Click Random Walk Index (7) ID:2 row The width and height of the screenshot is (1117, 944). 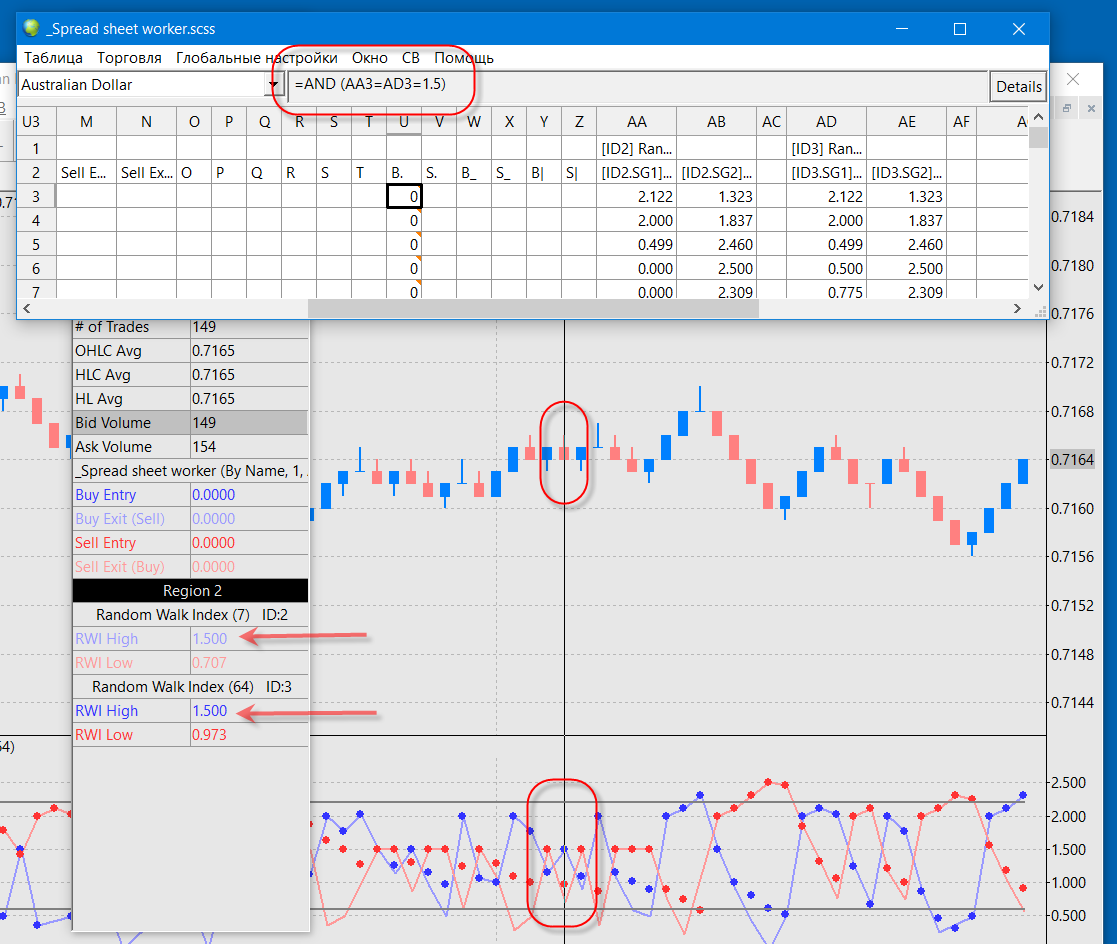[190, 615]
